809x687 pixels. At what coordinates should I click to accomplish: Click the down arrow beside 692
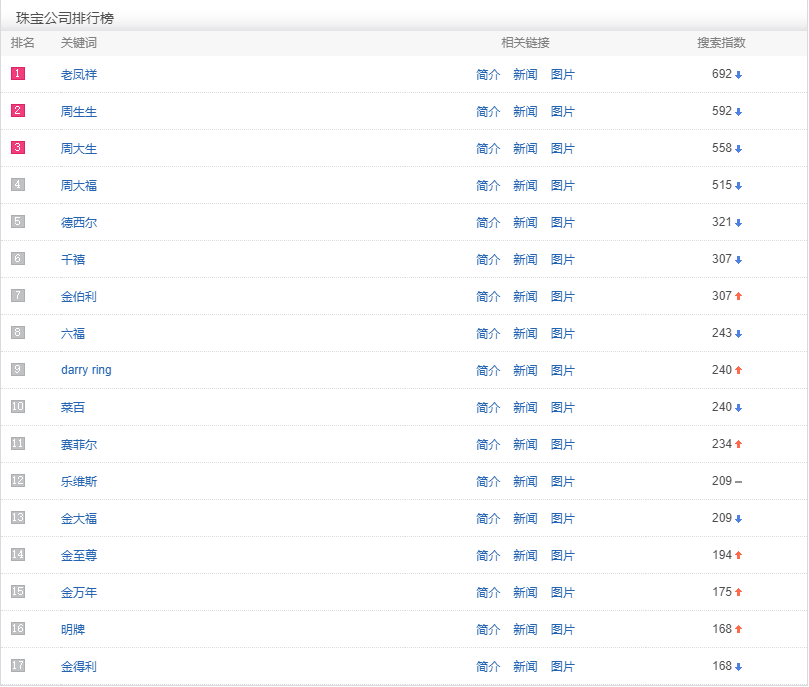(739, 75)
